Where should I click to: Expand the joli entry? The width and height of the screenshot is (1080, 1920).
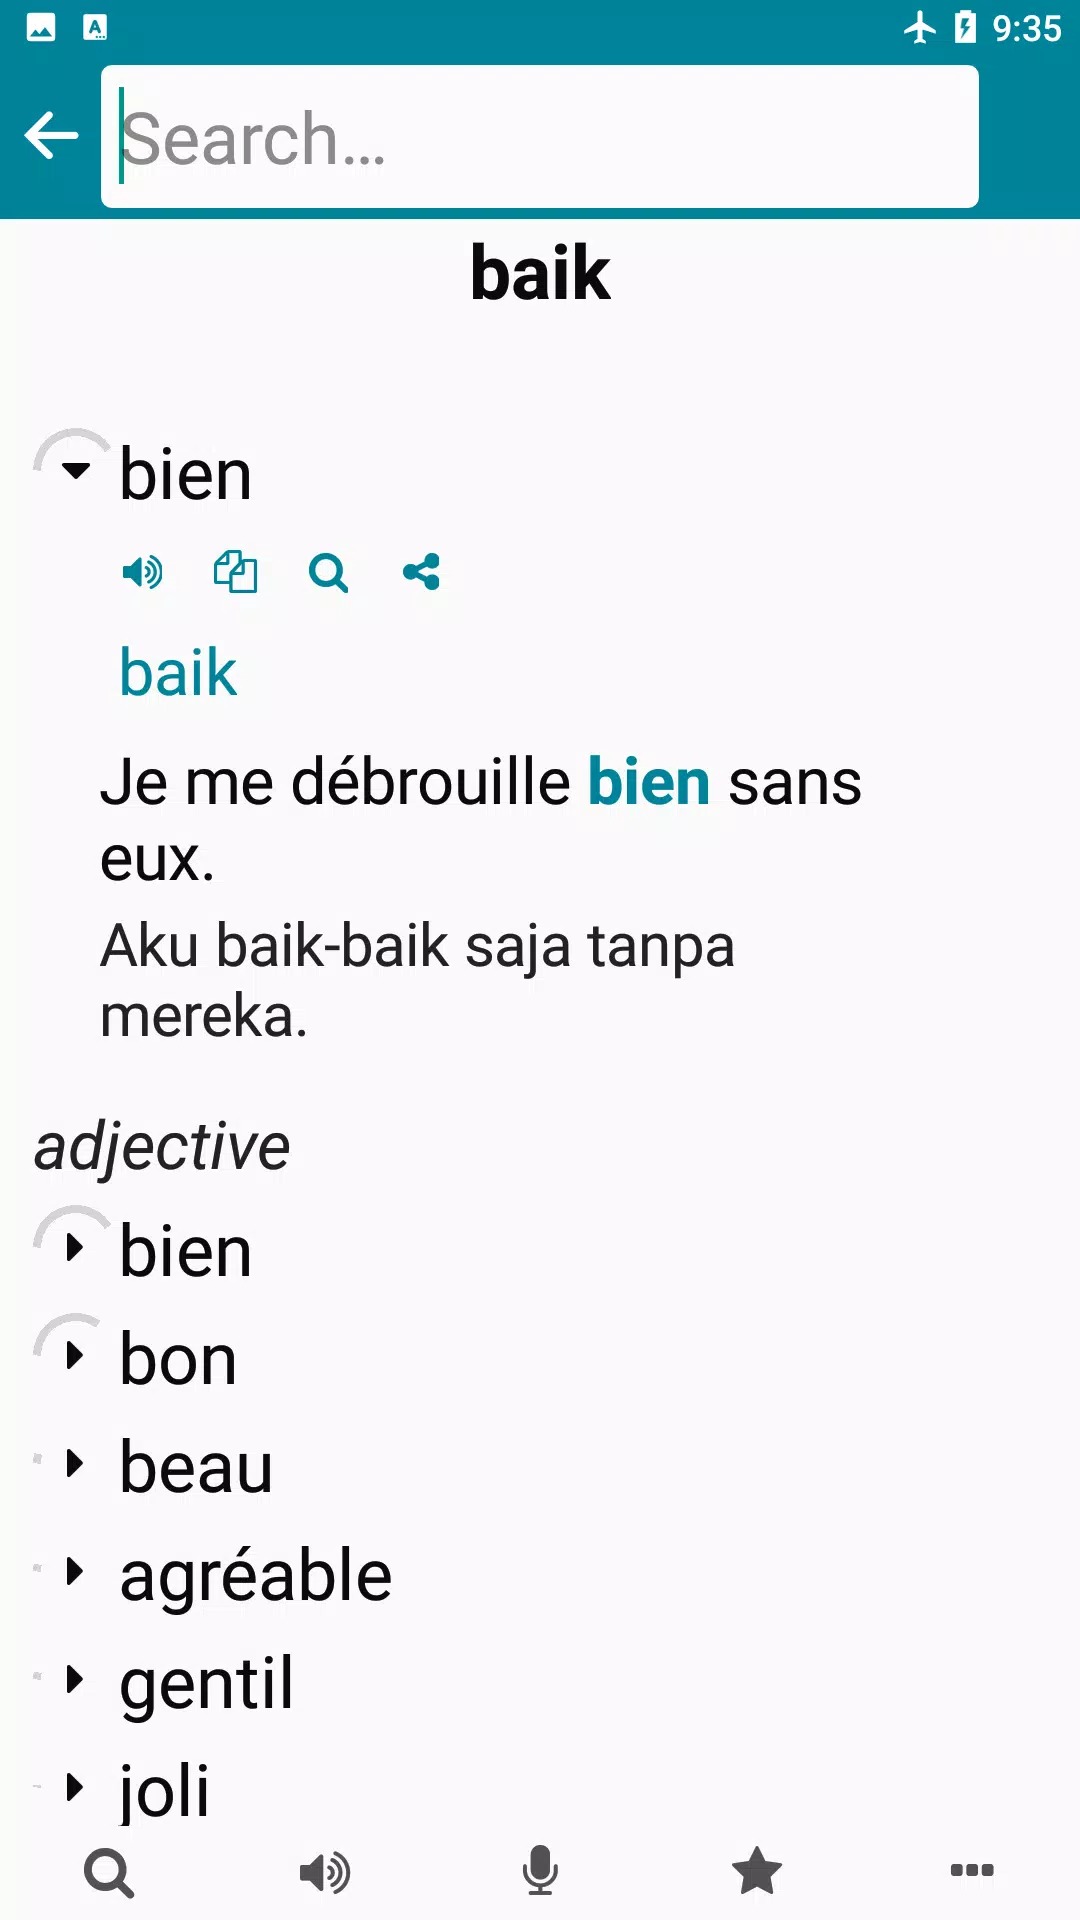coord(75,1788)
